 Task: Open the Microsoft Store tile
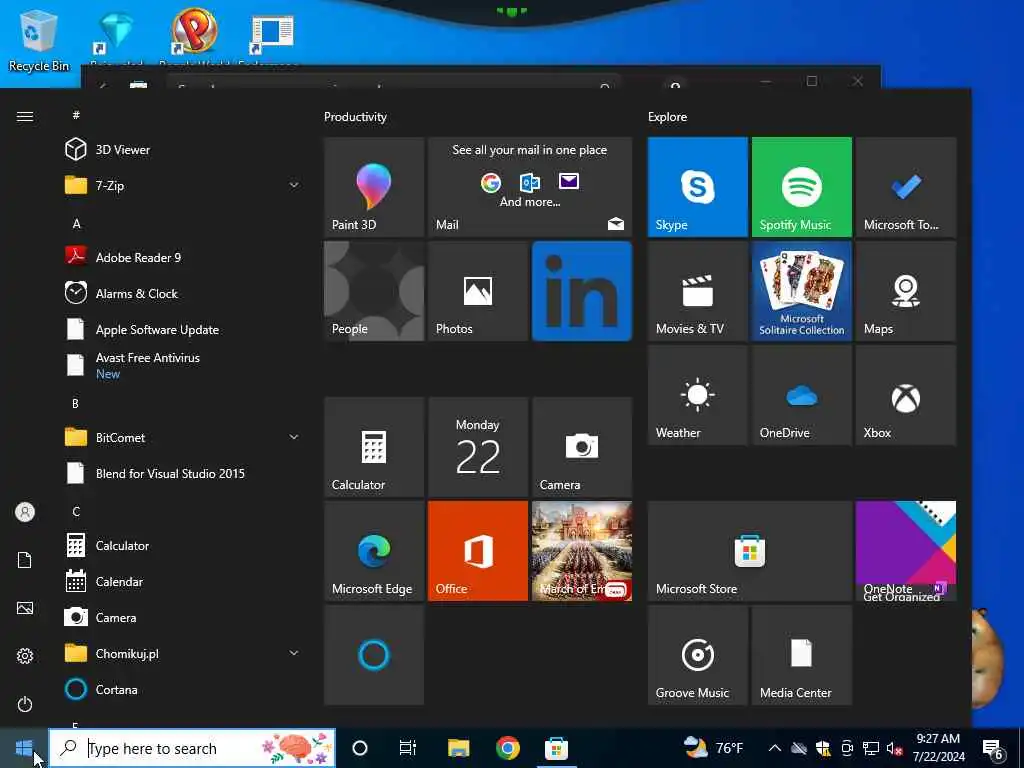[750, 551]
